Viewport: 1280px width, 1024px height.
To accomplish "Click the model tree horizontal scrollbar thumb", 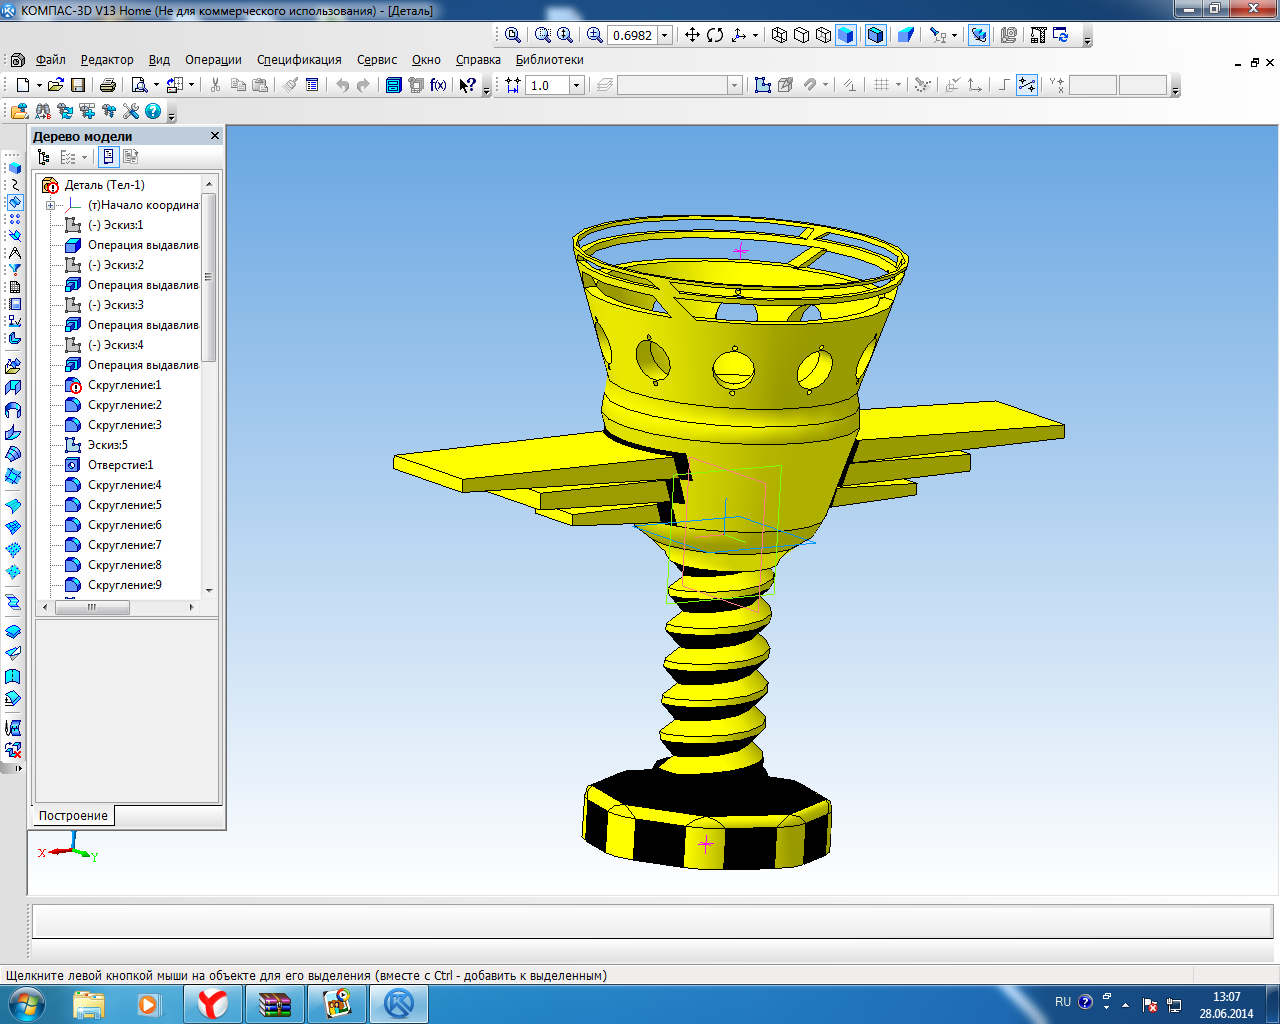I will [x=92, y=607].
